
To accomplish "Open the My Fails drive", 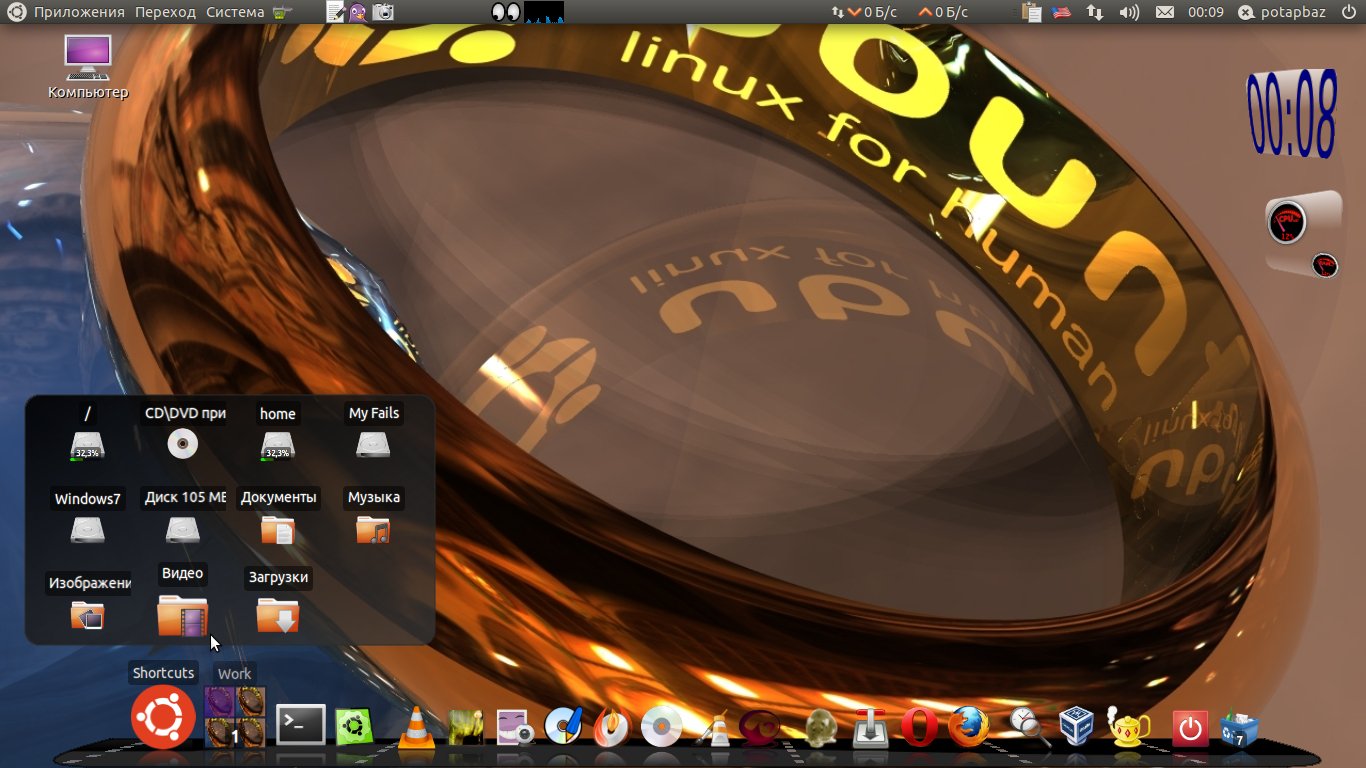I will click(373, 444).
